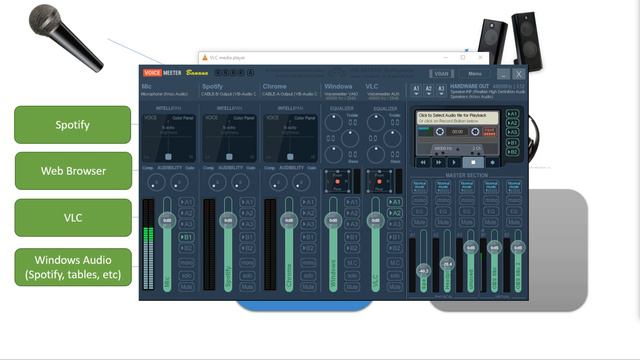Open hardware out A3 device dropdown

click(x=441, y=90)
